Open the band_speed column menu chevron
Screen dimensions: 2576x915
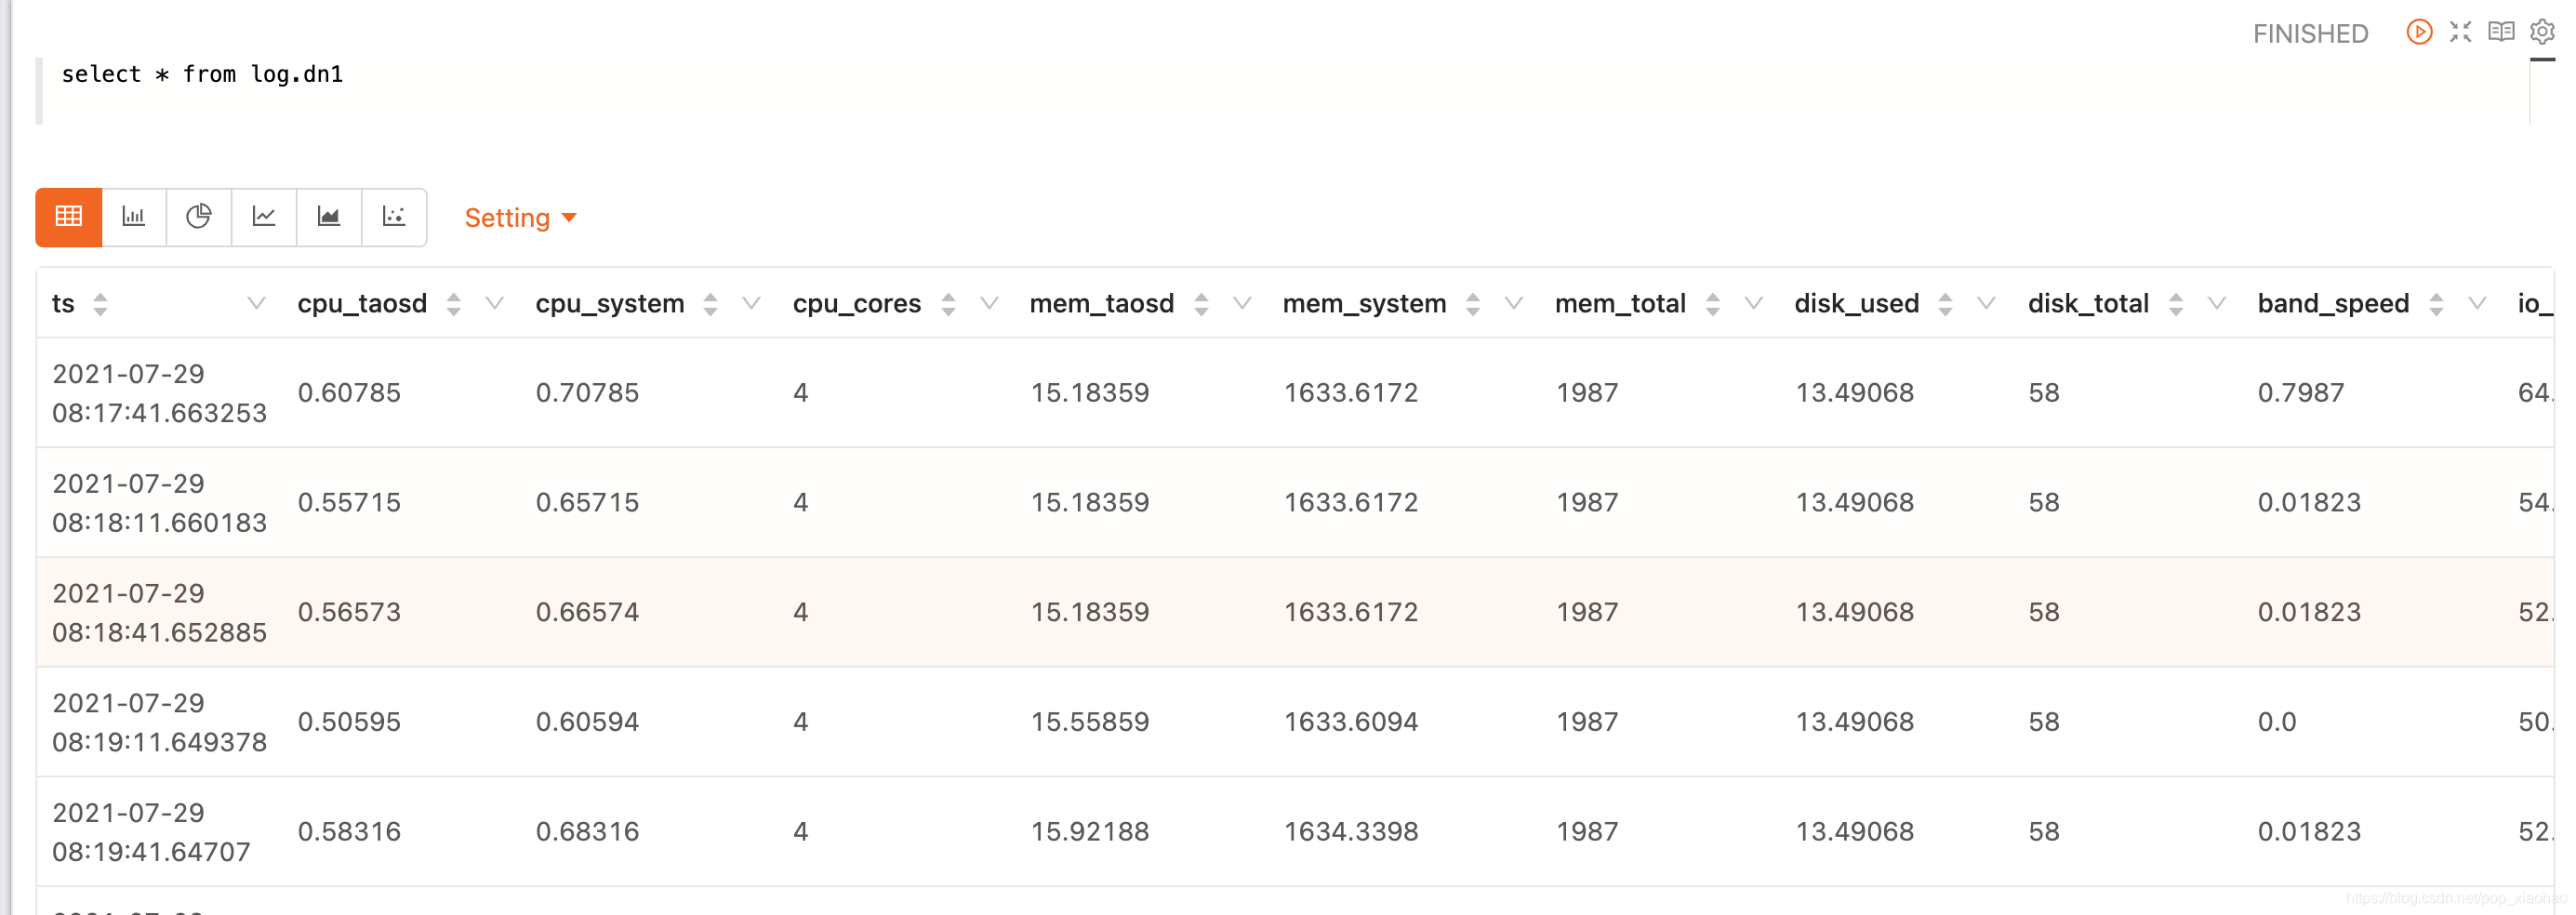point(2477,303)
